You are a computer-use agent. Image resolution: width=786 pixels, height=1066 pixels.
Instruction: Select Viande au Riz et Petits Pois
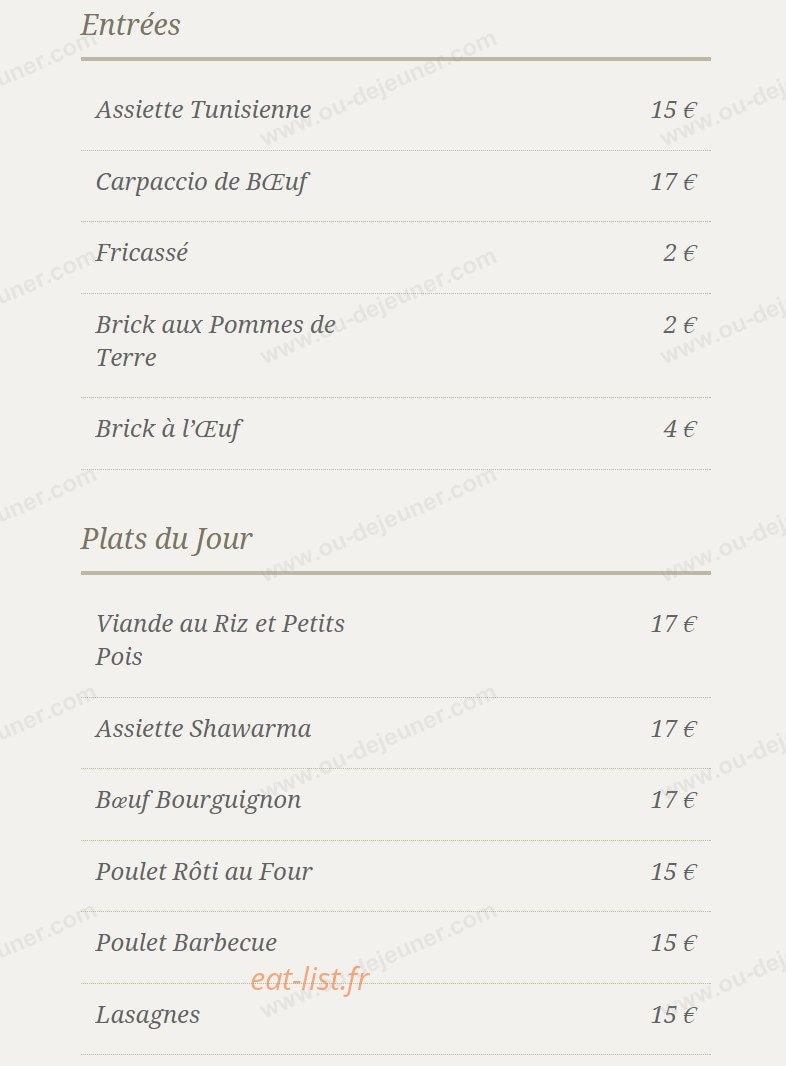[220, 640]
